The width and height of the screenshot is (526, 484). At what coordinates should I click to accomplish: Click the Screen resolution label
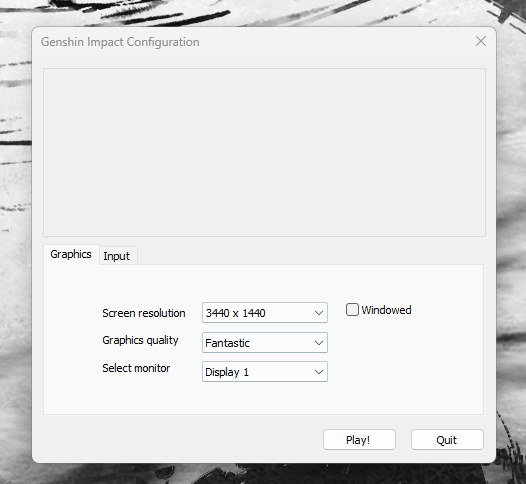(144, 313)
